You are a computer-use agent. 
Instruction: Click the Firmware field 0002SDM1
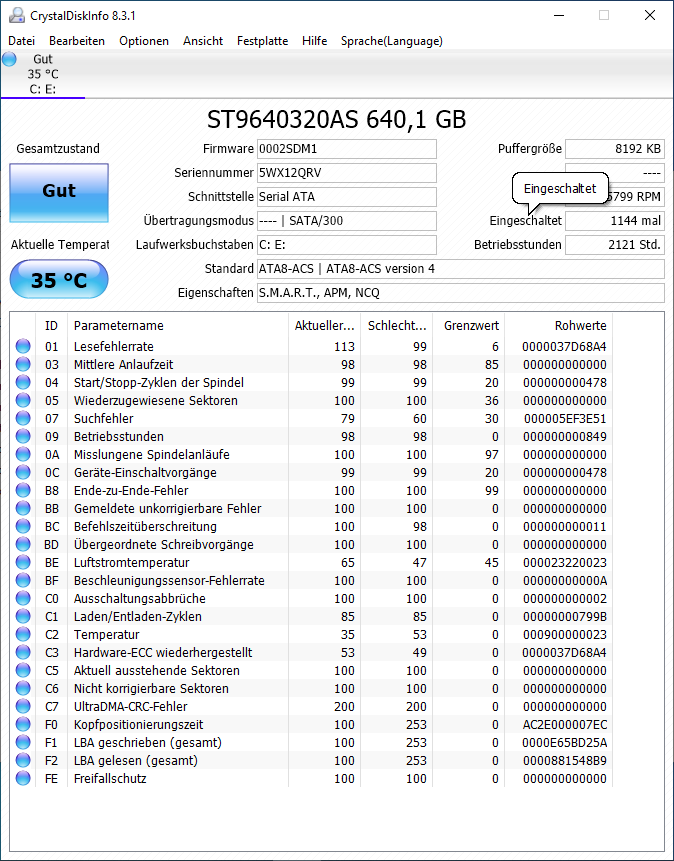tap(347, 148)
